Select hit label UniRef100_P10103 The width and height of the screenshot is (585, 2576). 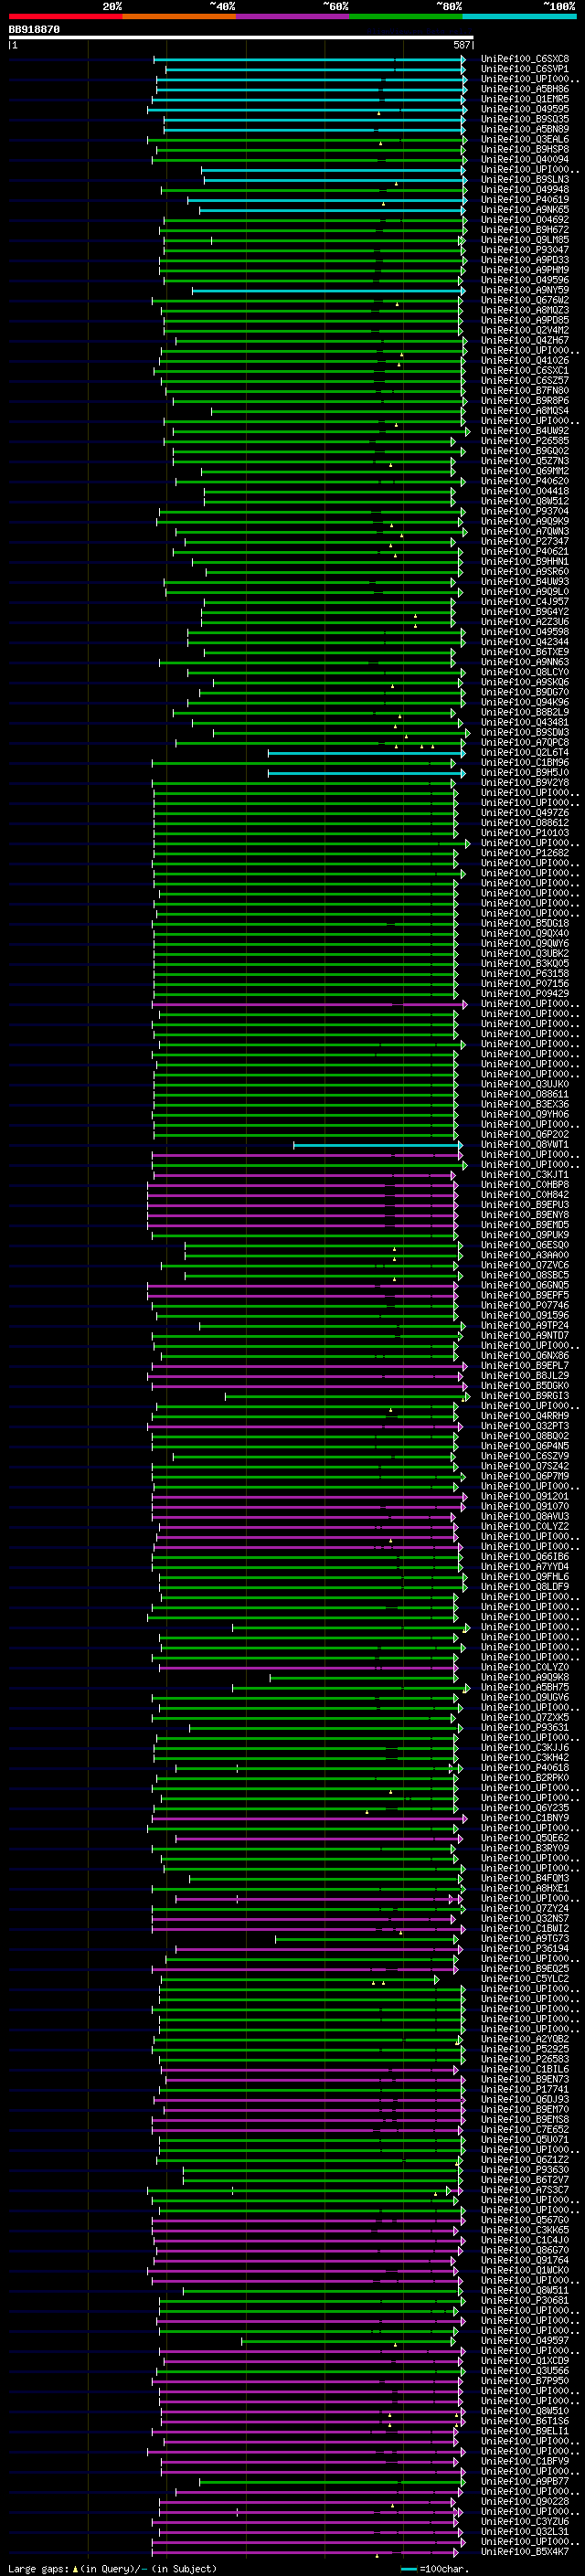click(525, 833)
